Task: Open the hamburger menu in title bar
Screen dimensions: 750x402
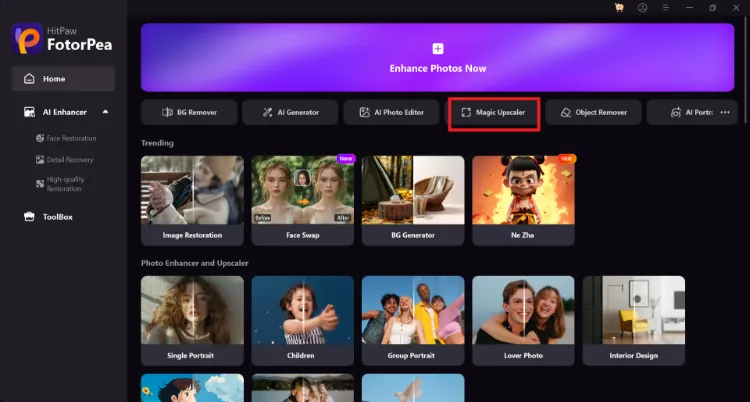Action: point(664,8)
